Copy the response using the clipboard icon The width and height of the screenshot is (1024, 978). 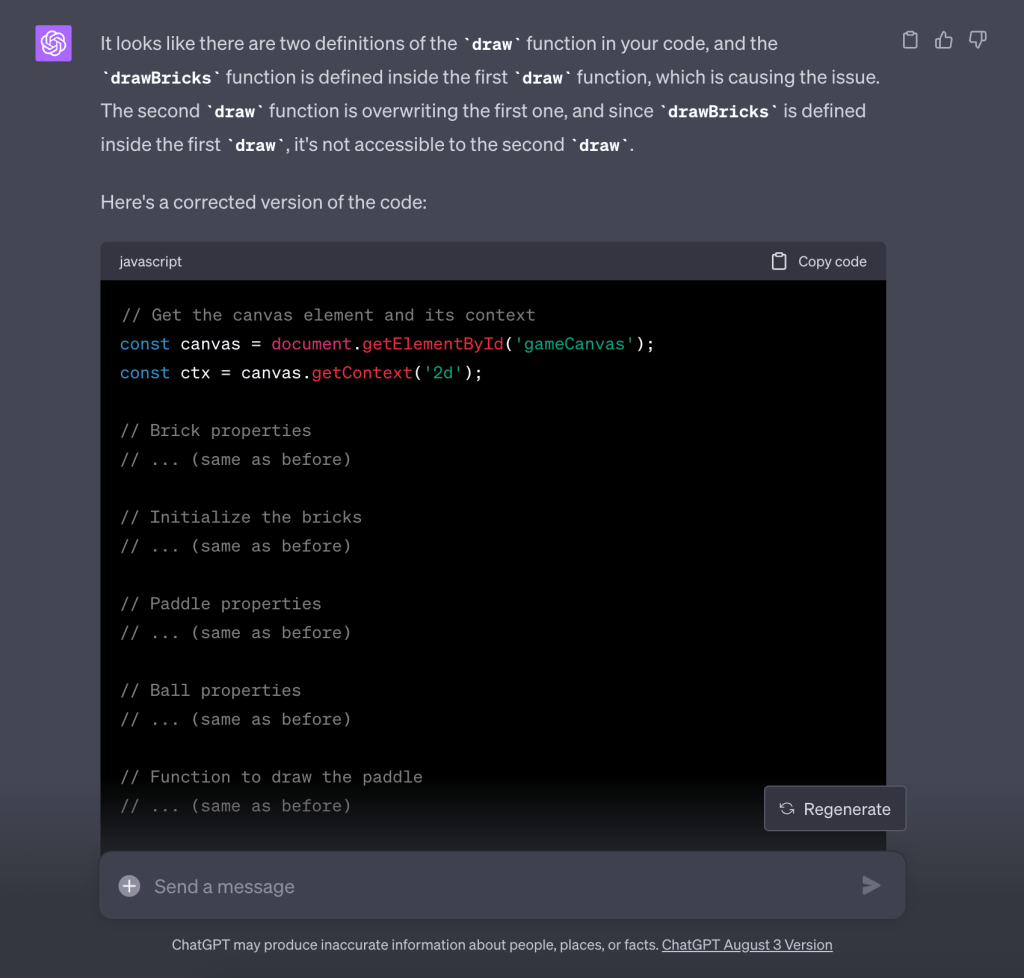(910, 40)
